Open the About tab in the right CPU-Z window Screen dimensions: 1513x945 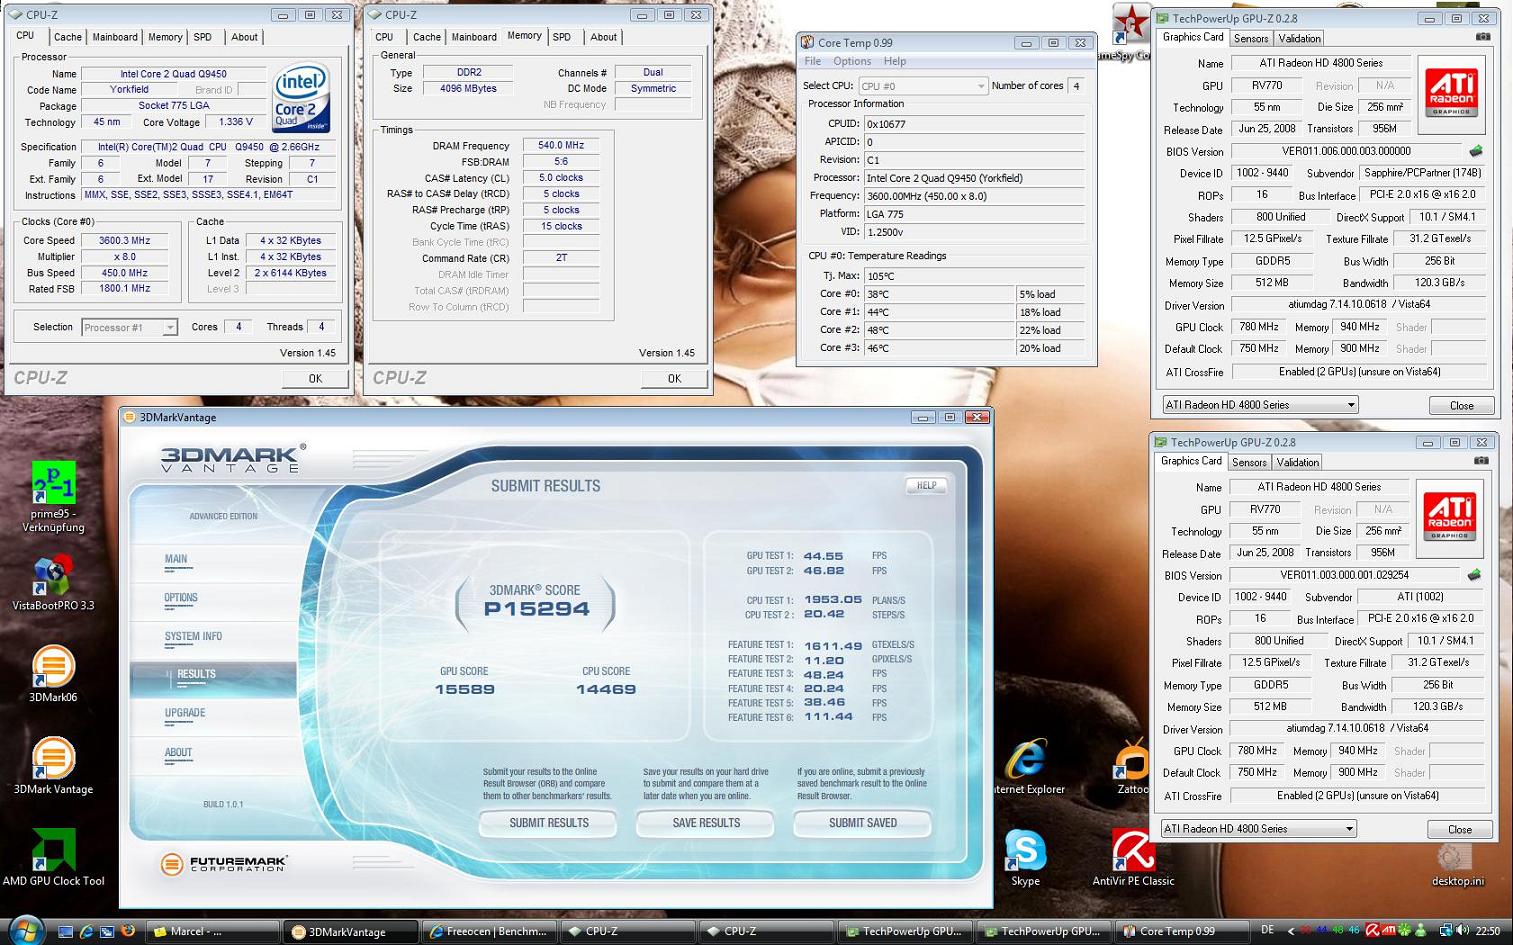pos(603,37)
